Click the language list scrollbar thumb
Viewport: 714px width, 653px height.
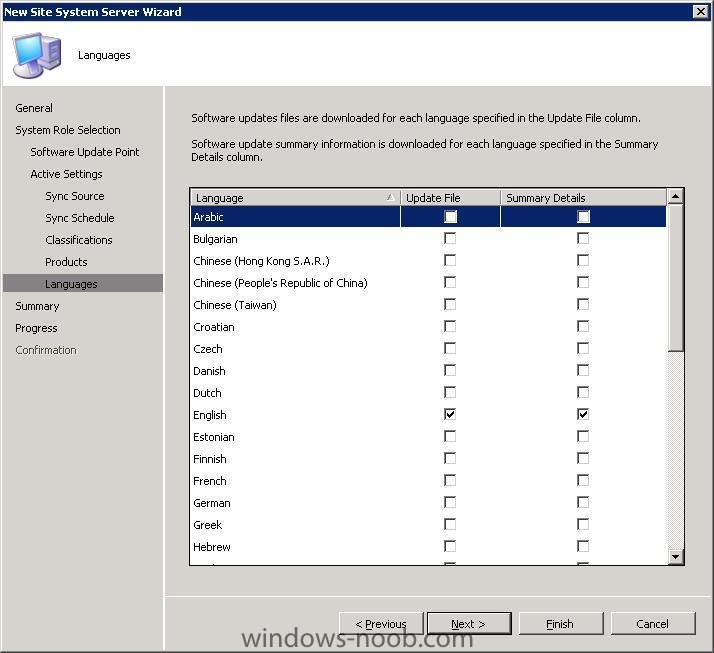point(675,278)
